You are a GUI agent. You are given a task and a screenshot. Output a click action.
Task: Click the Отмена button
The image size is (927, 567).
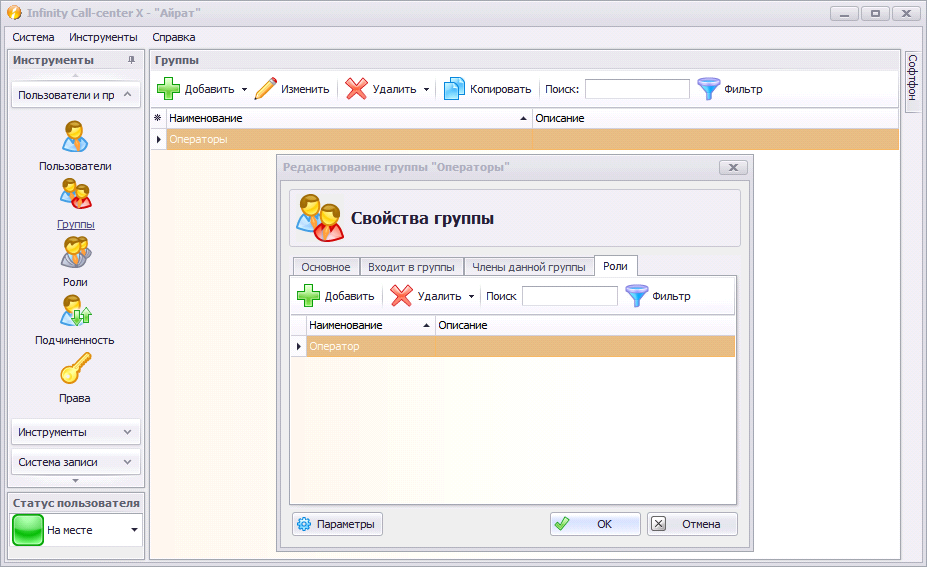click(x=692, y=524)
